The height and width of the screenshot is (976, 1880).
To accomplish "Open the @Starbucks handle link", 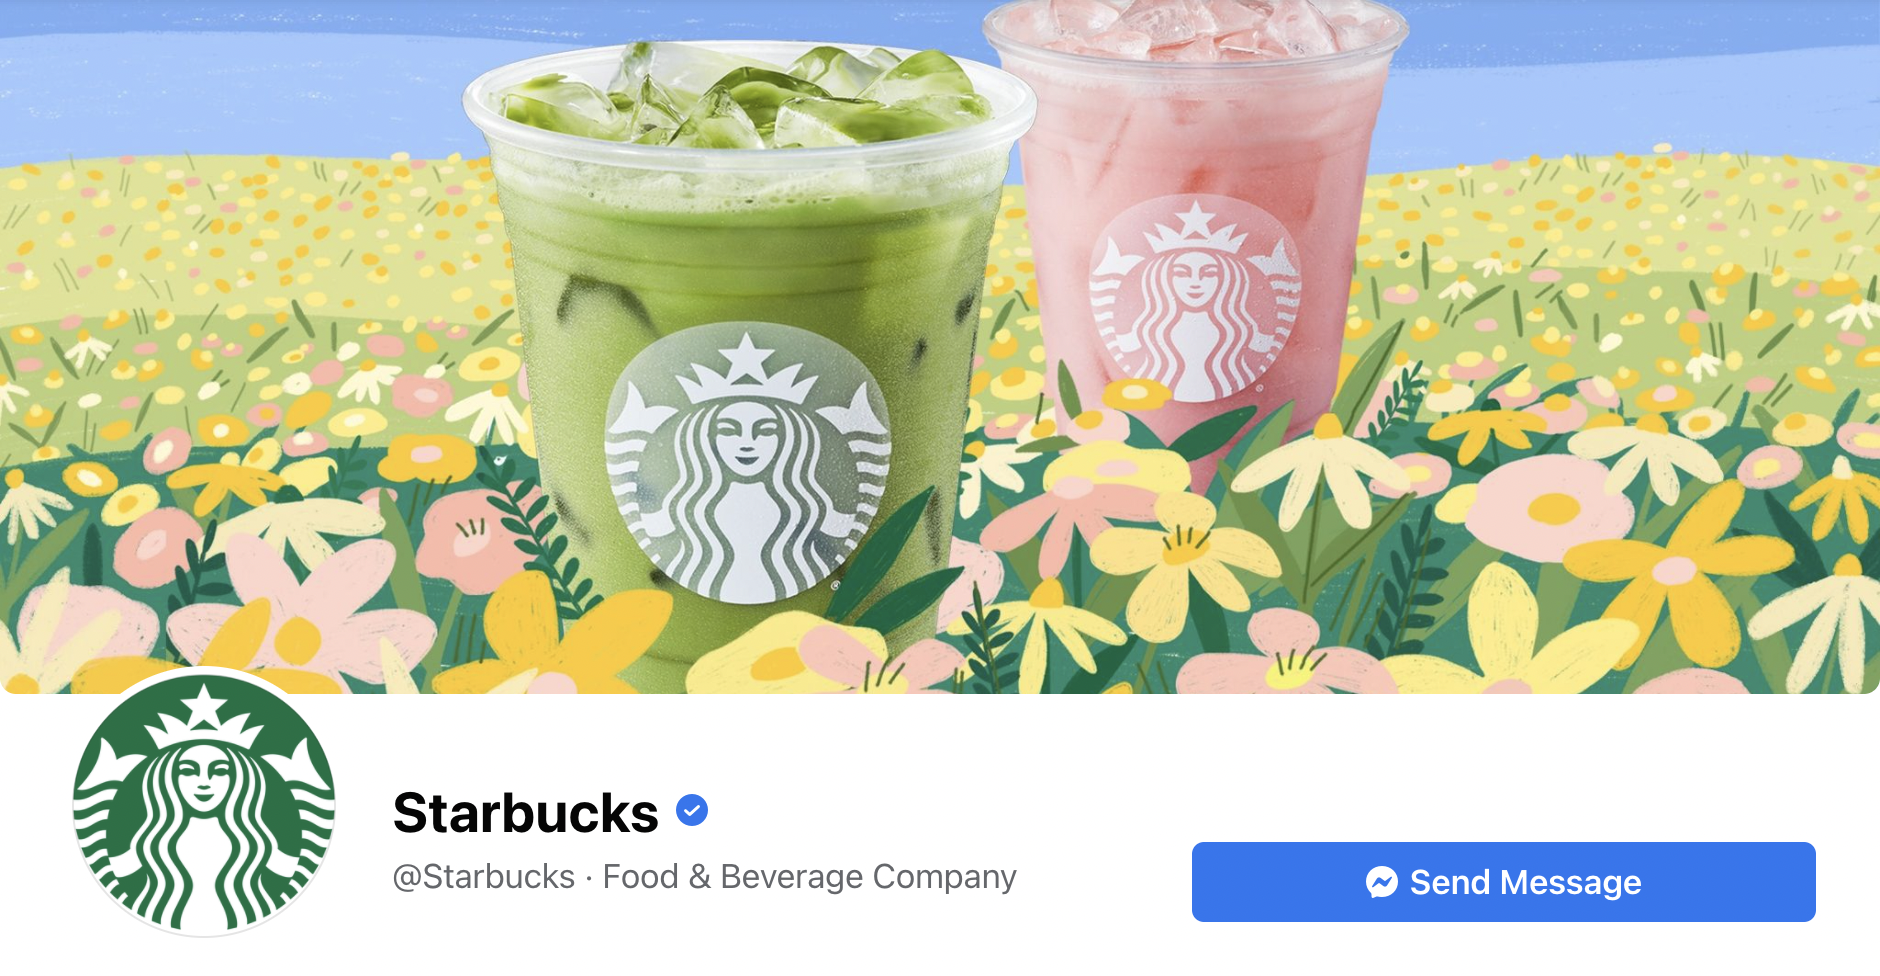I will click(484, 877).
